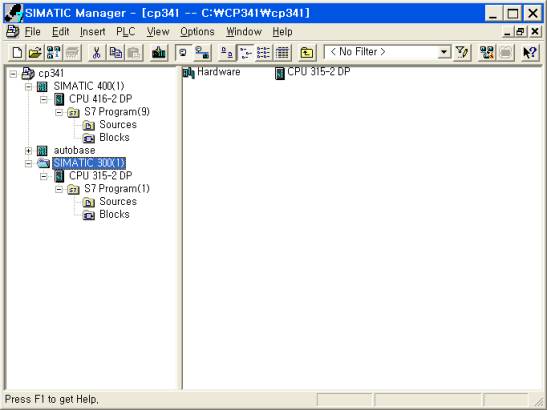Screen dimensions: 547x410
Task: Click the Download to PLC icon
Action: tap(158, 53)
